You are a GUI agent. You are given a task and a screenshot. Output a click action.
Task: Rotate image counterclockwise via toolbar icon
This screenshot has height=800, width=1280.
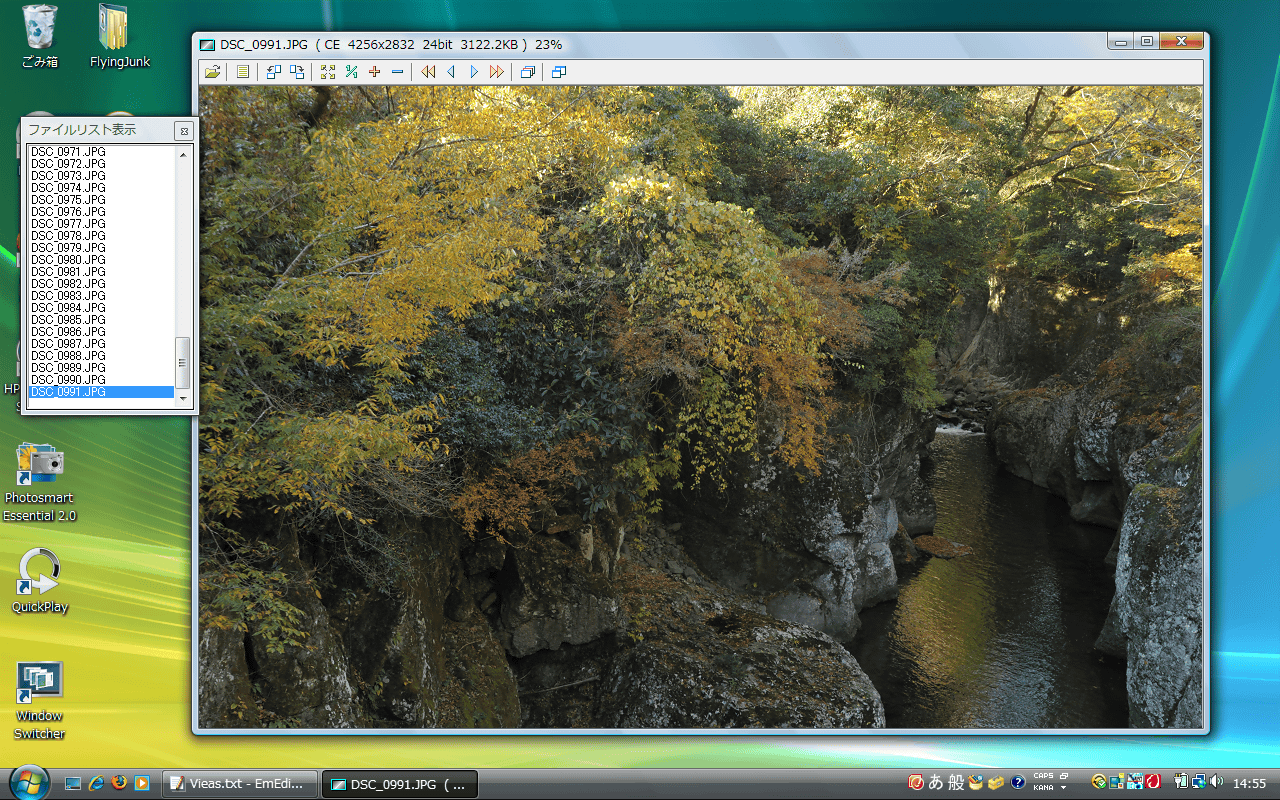pos(274,72)
